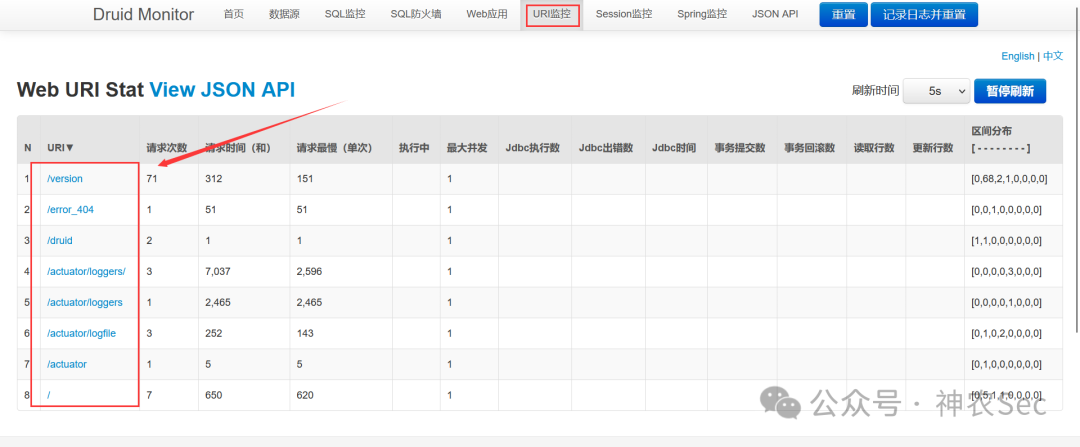Viewport: 1080px width, 447px height.
Task: Click request count 7 in root URI row
Action: click(149, 395)
